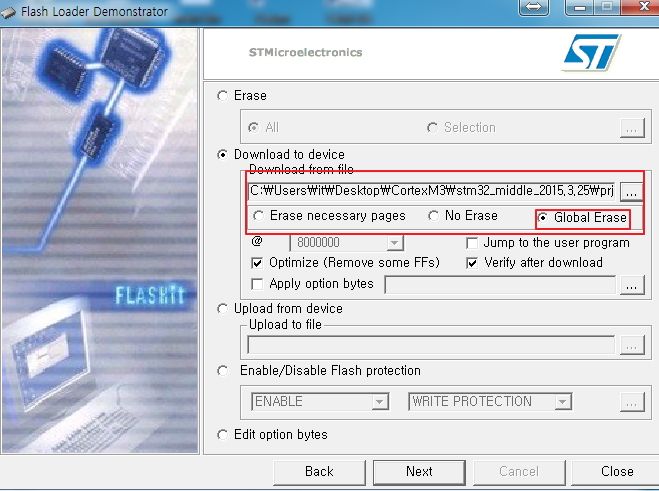Select Global Erase radio button
Image resolution: width=659 pixels, height=491 pixels.
[543, 217]
